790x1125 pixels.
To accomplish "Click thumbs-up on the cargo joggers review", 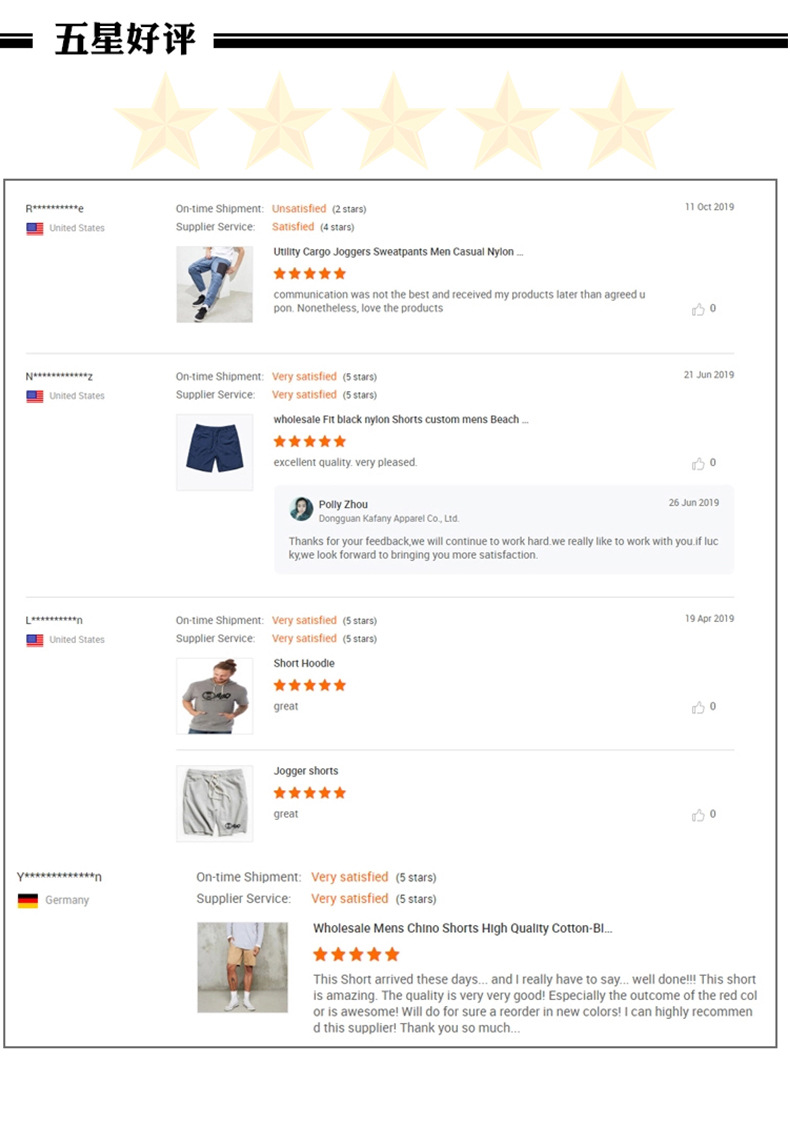I will [x=698, y=309].
